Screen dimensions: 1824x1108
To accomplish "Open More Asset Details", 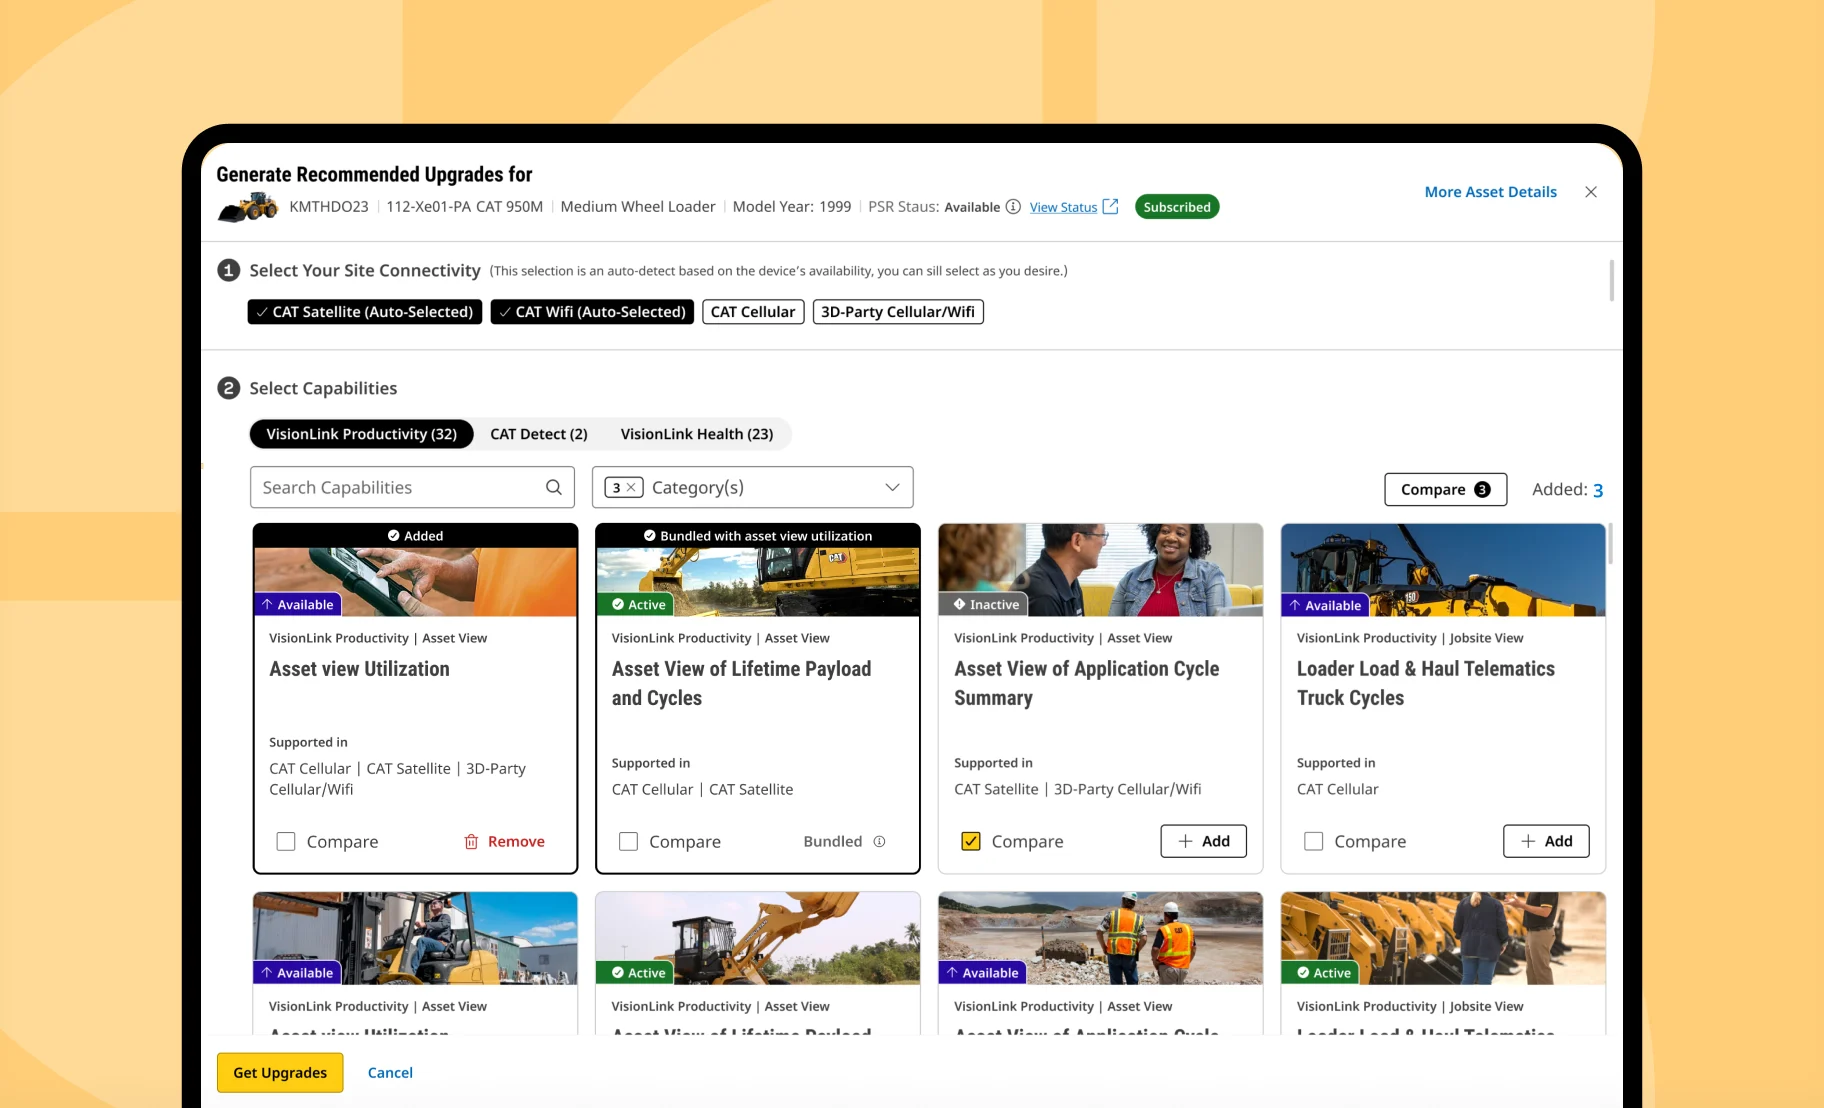I will [1491, 192].
